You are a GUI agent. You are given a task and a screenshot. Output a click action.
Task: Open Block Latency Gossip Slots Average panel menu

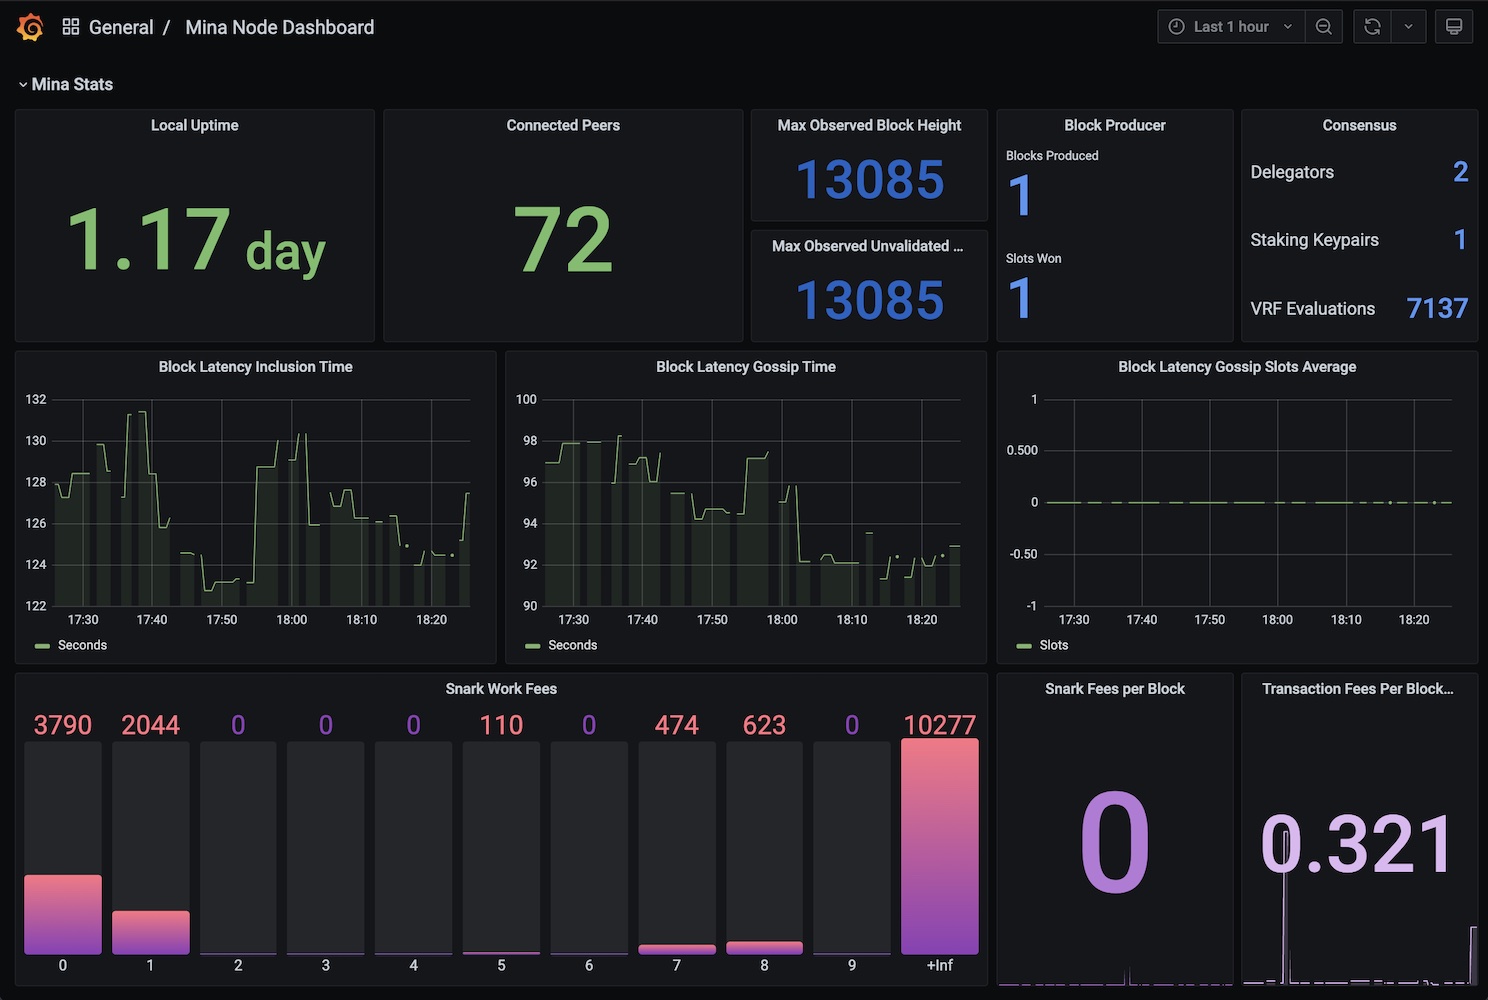pos(1237,367)
